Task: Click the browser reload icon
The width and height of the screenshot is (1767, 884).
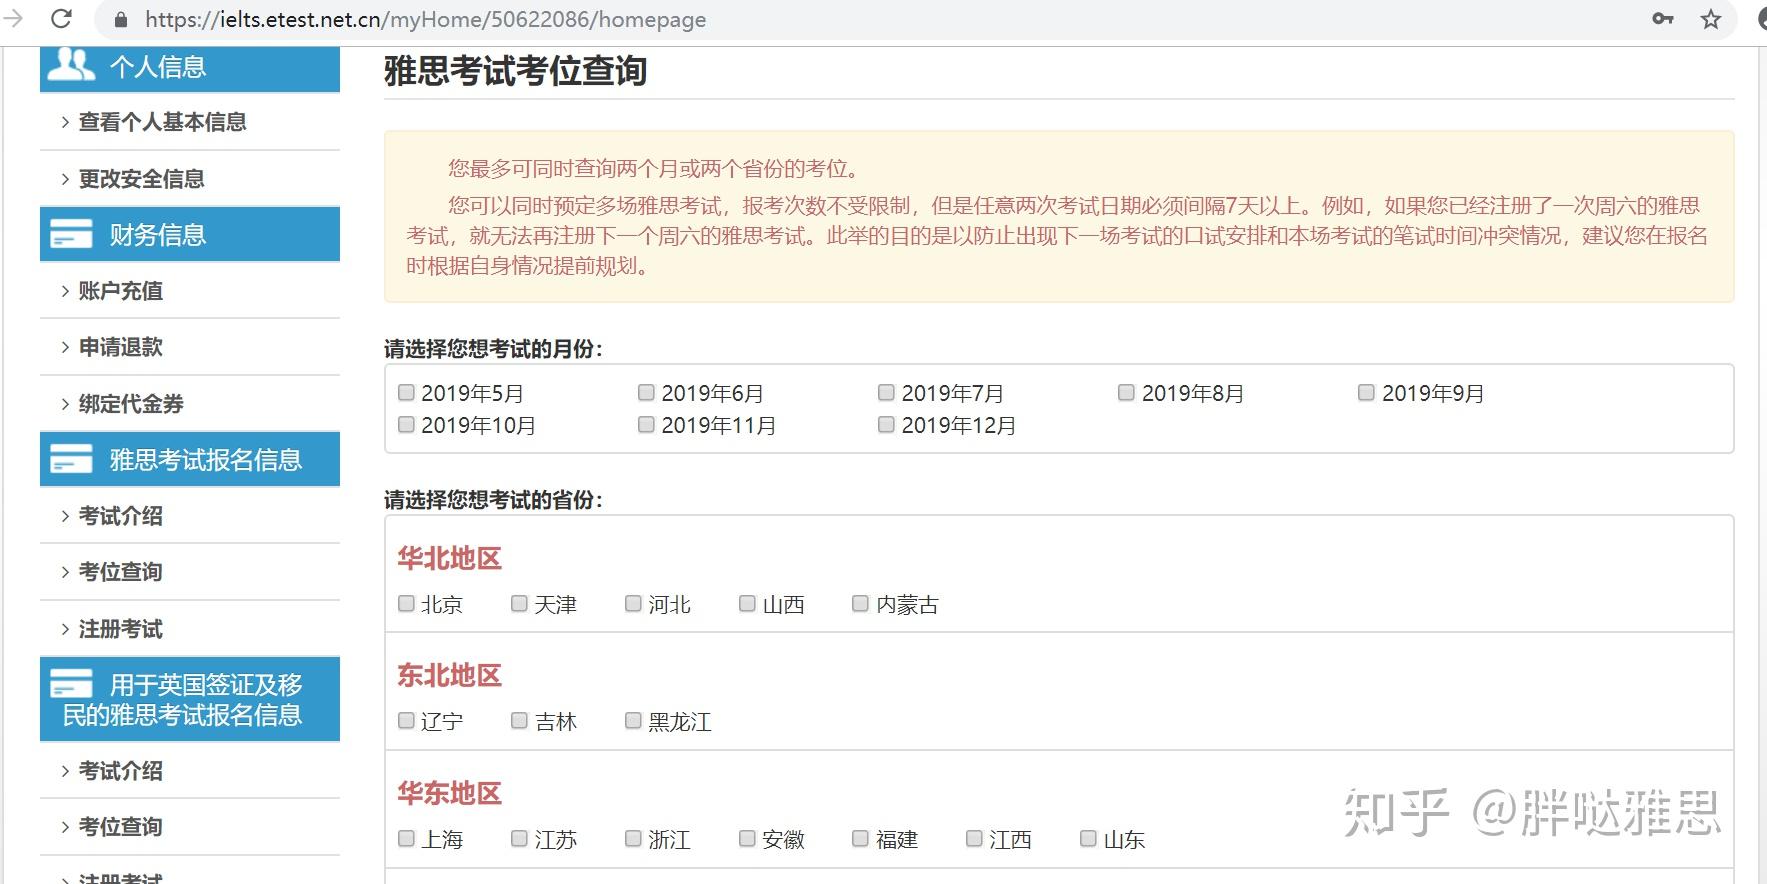Action: click(x=61, y=18)
